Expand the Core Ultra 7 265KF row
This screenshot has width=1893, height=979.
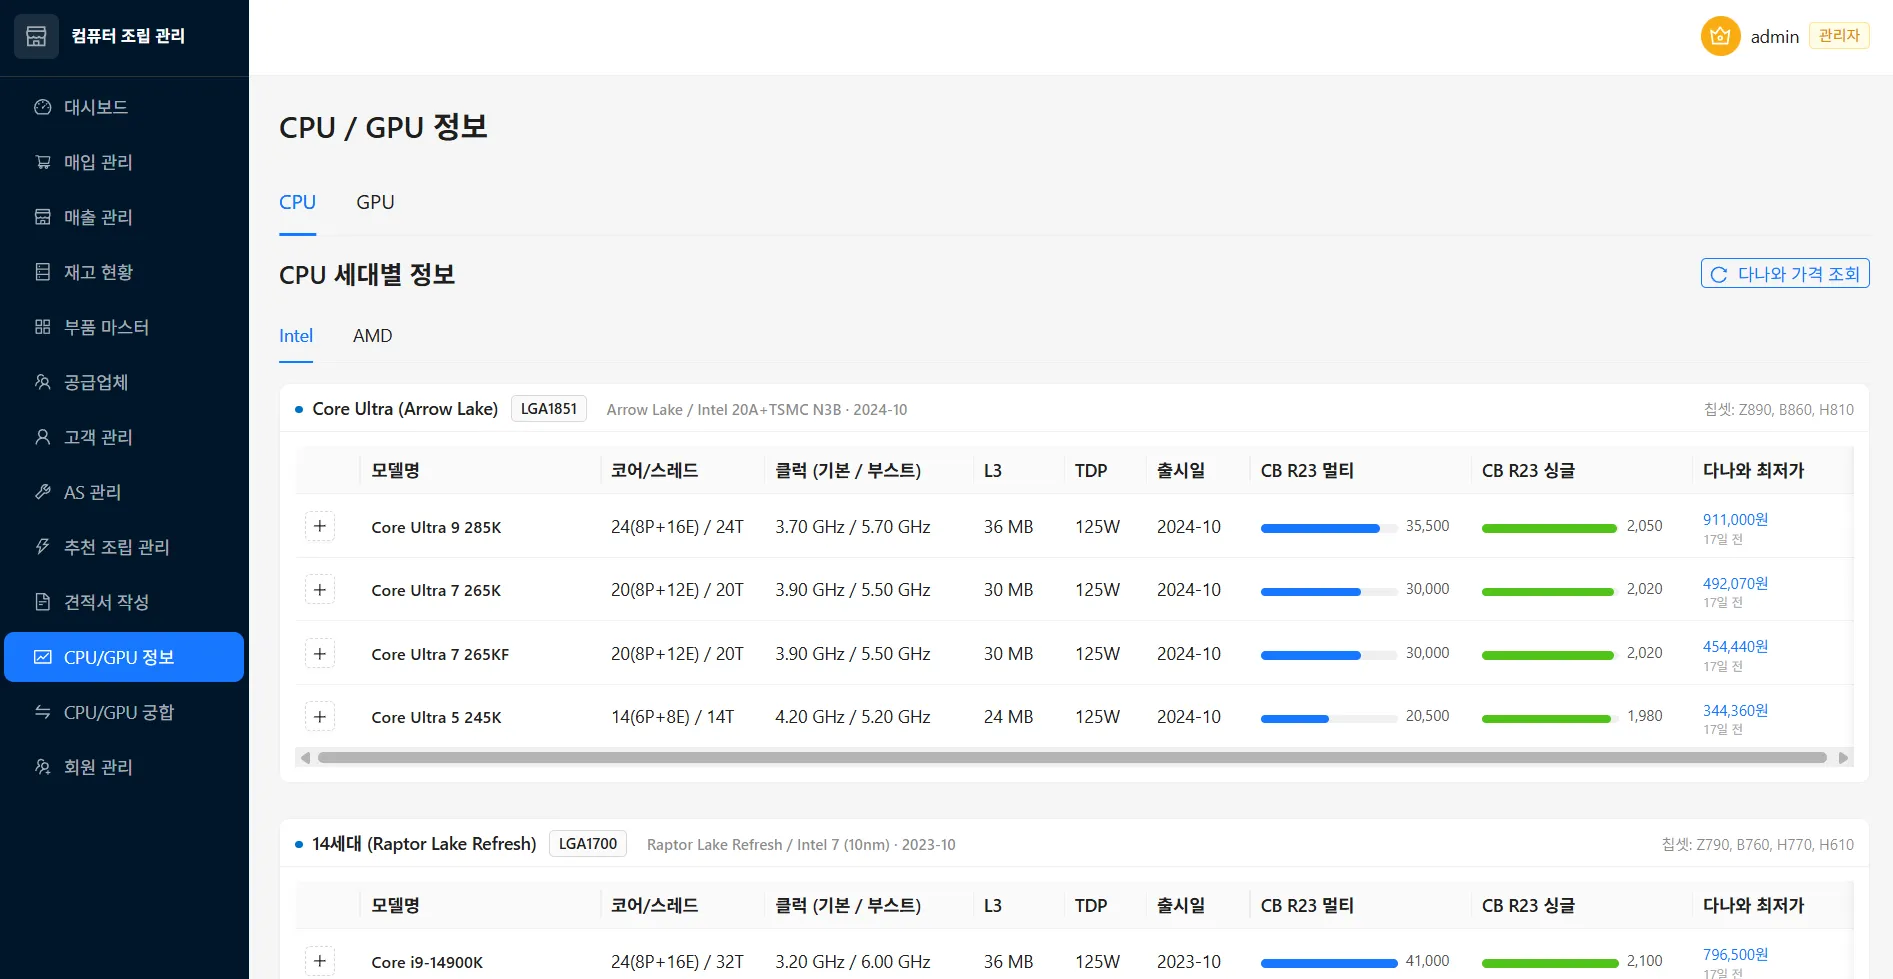(x=320, y=654)
